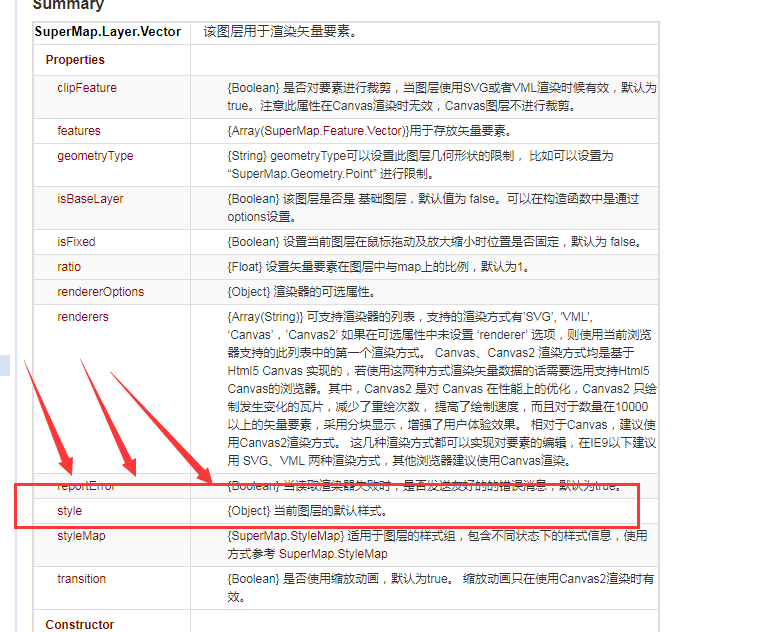The image size is (765, 632).
Task: Click the isBaseLayer description mentioning options设置
Action: (433, 207)
